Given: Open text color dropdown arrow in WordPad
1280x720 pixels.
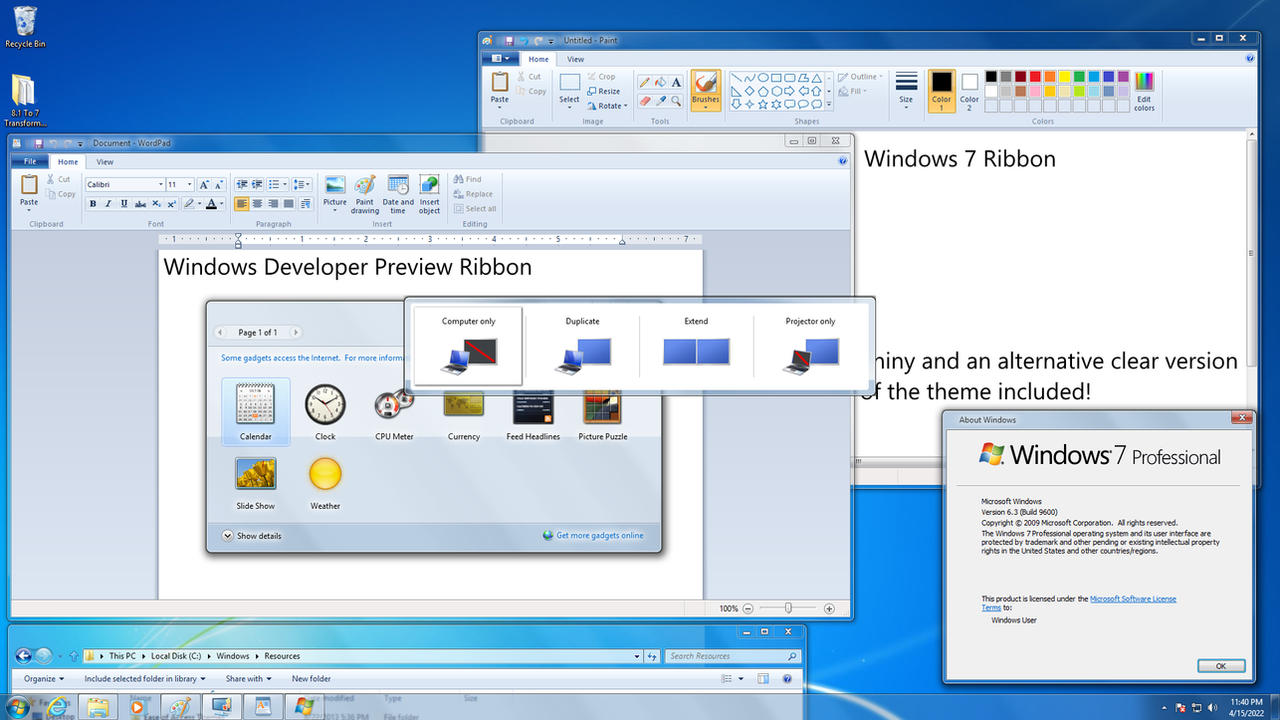Looking at the screenshot, I should tap(222, 204).
